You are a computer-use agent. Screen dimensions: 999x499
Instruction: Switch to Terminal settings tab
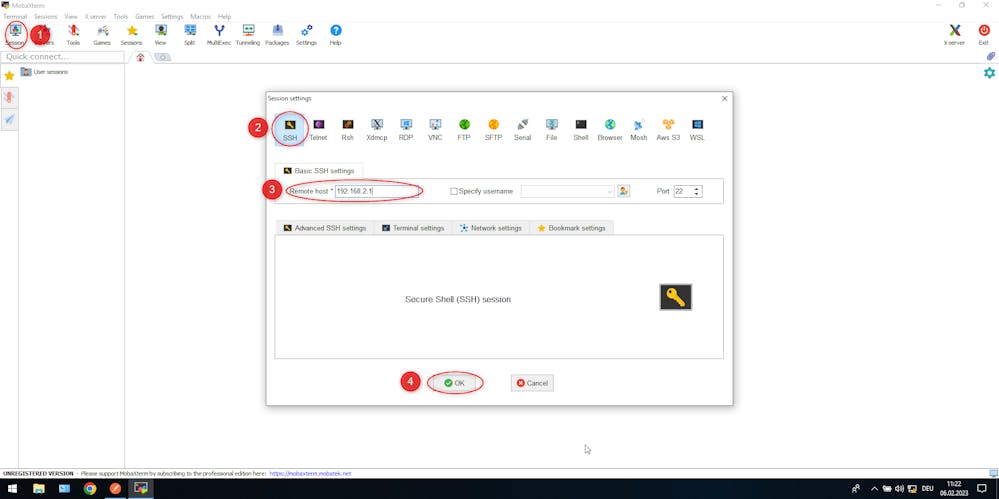tap(413, 228)
